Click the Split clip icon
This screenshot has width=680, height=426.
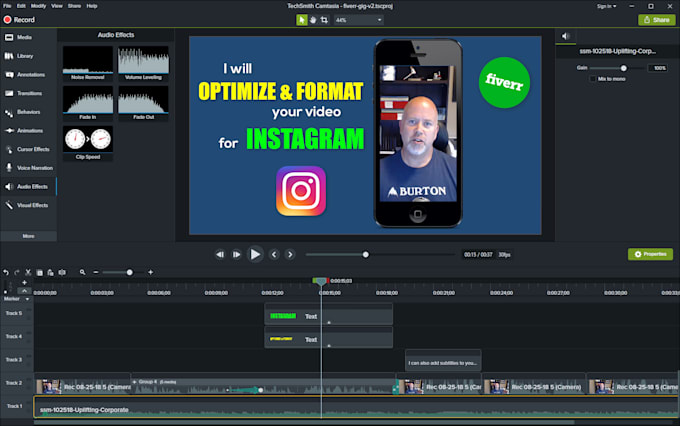click(62, 272)
